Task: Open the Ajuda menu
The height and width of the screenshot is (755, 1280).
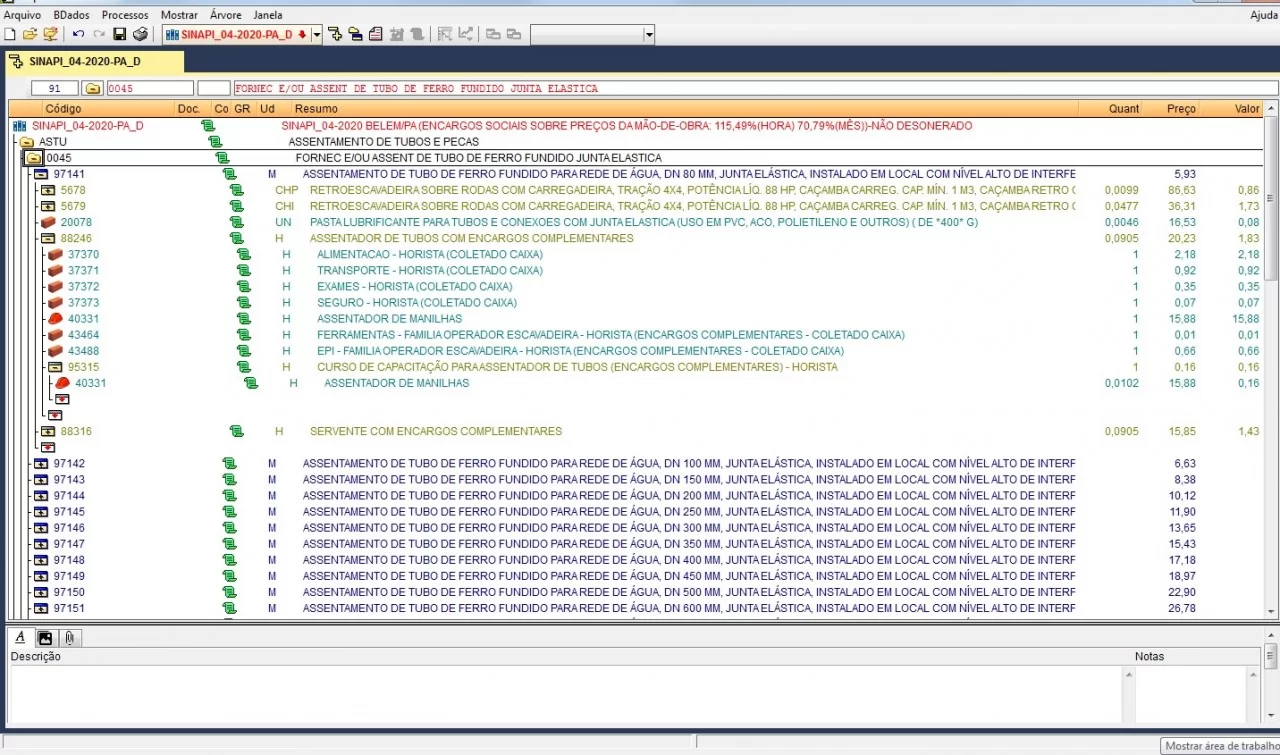Action: click(x=1264, y=15)
